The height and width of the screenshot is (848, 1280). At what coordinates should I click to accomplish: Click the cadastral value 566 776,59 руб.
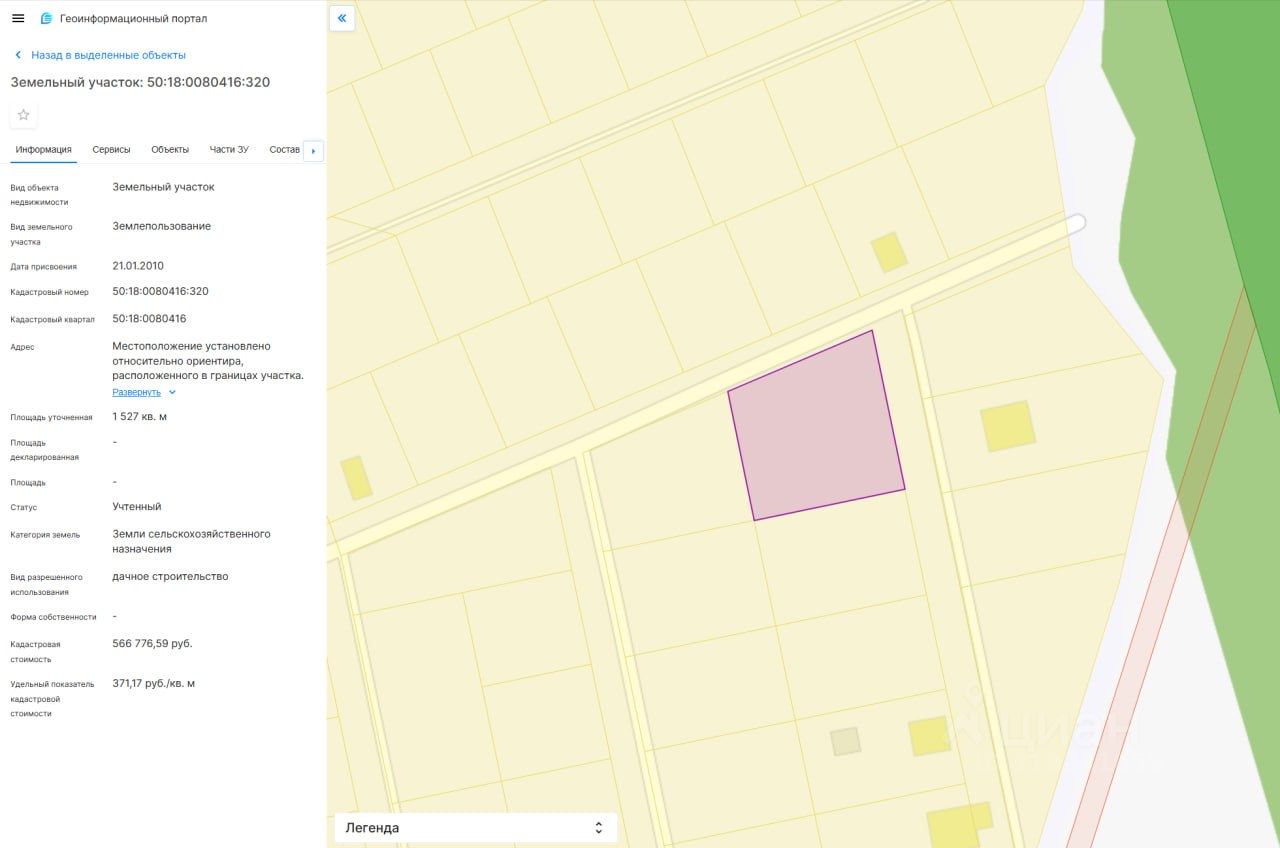pos(152,643)
